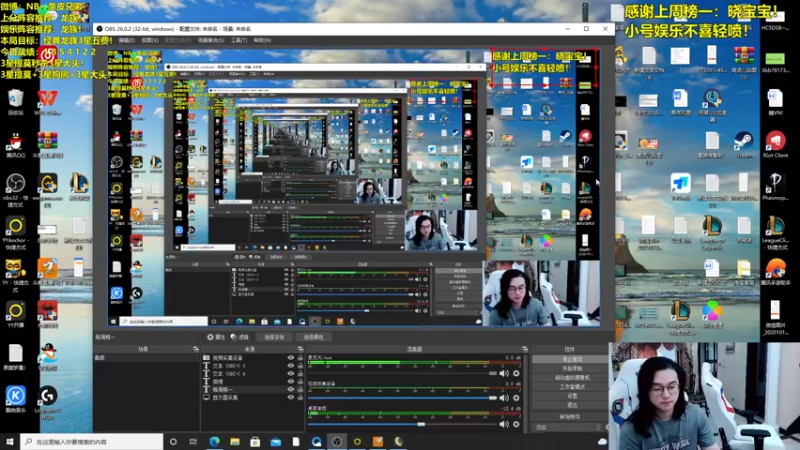Select the YYAnchor shortcut desktop icon
The height and width of the screenshot is (450, 800).
pos(15,234)
